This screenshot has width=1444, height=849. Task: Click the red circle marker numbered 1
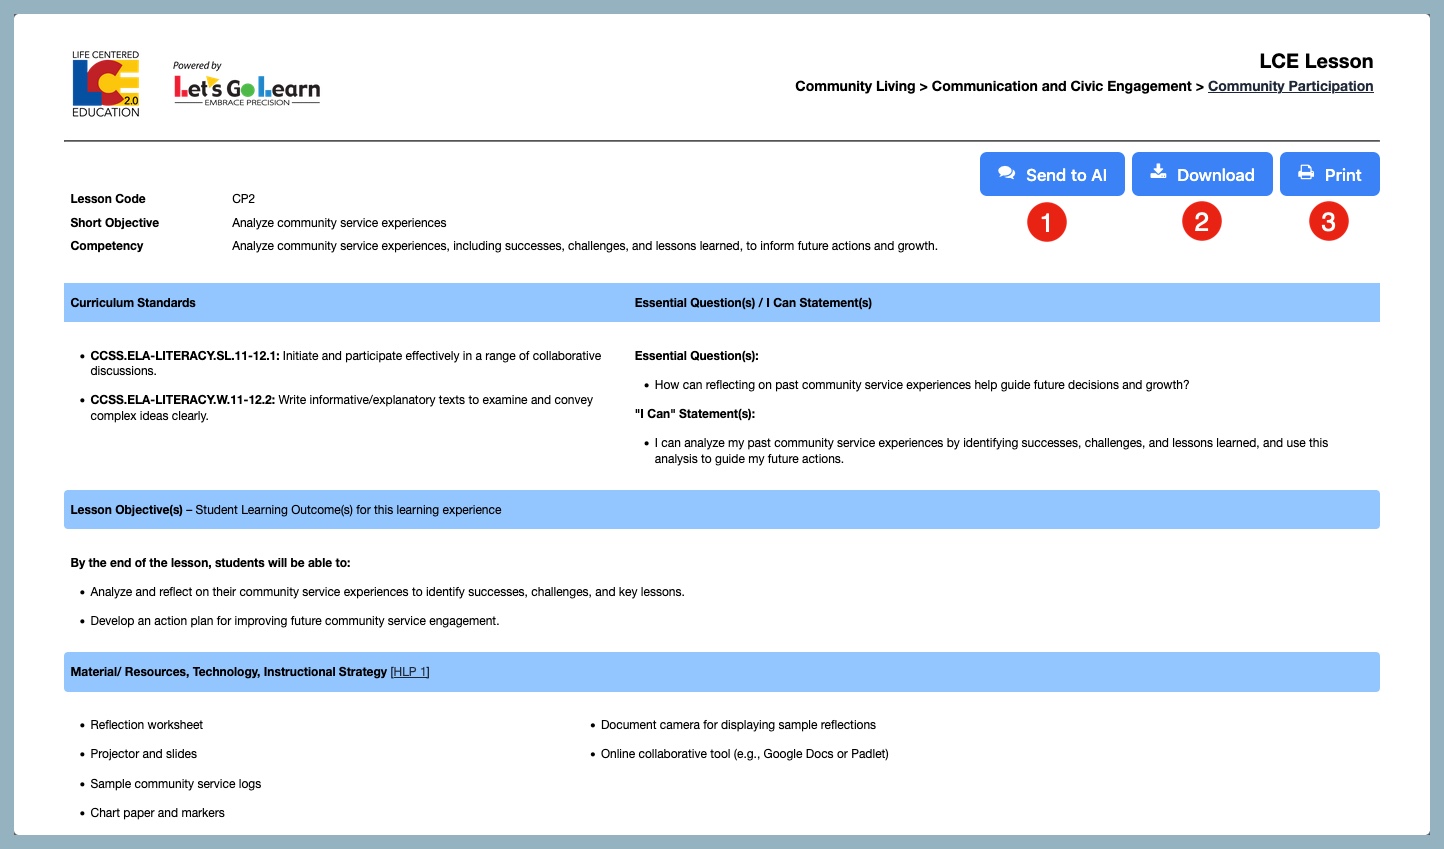click(x=1046, y=222)
